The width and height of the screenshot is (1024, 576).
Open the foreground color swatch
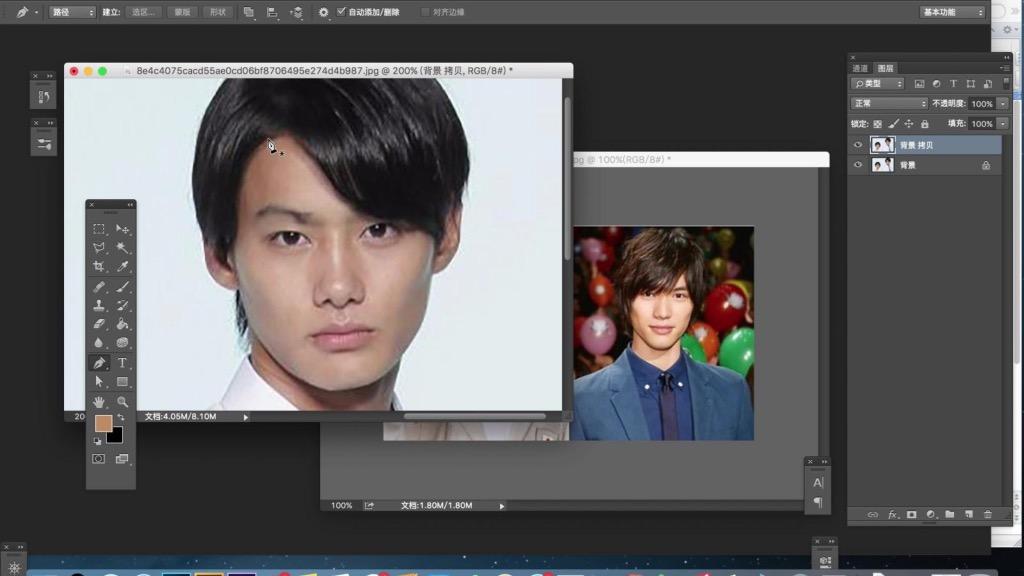click(103, 423)
